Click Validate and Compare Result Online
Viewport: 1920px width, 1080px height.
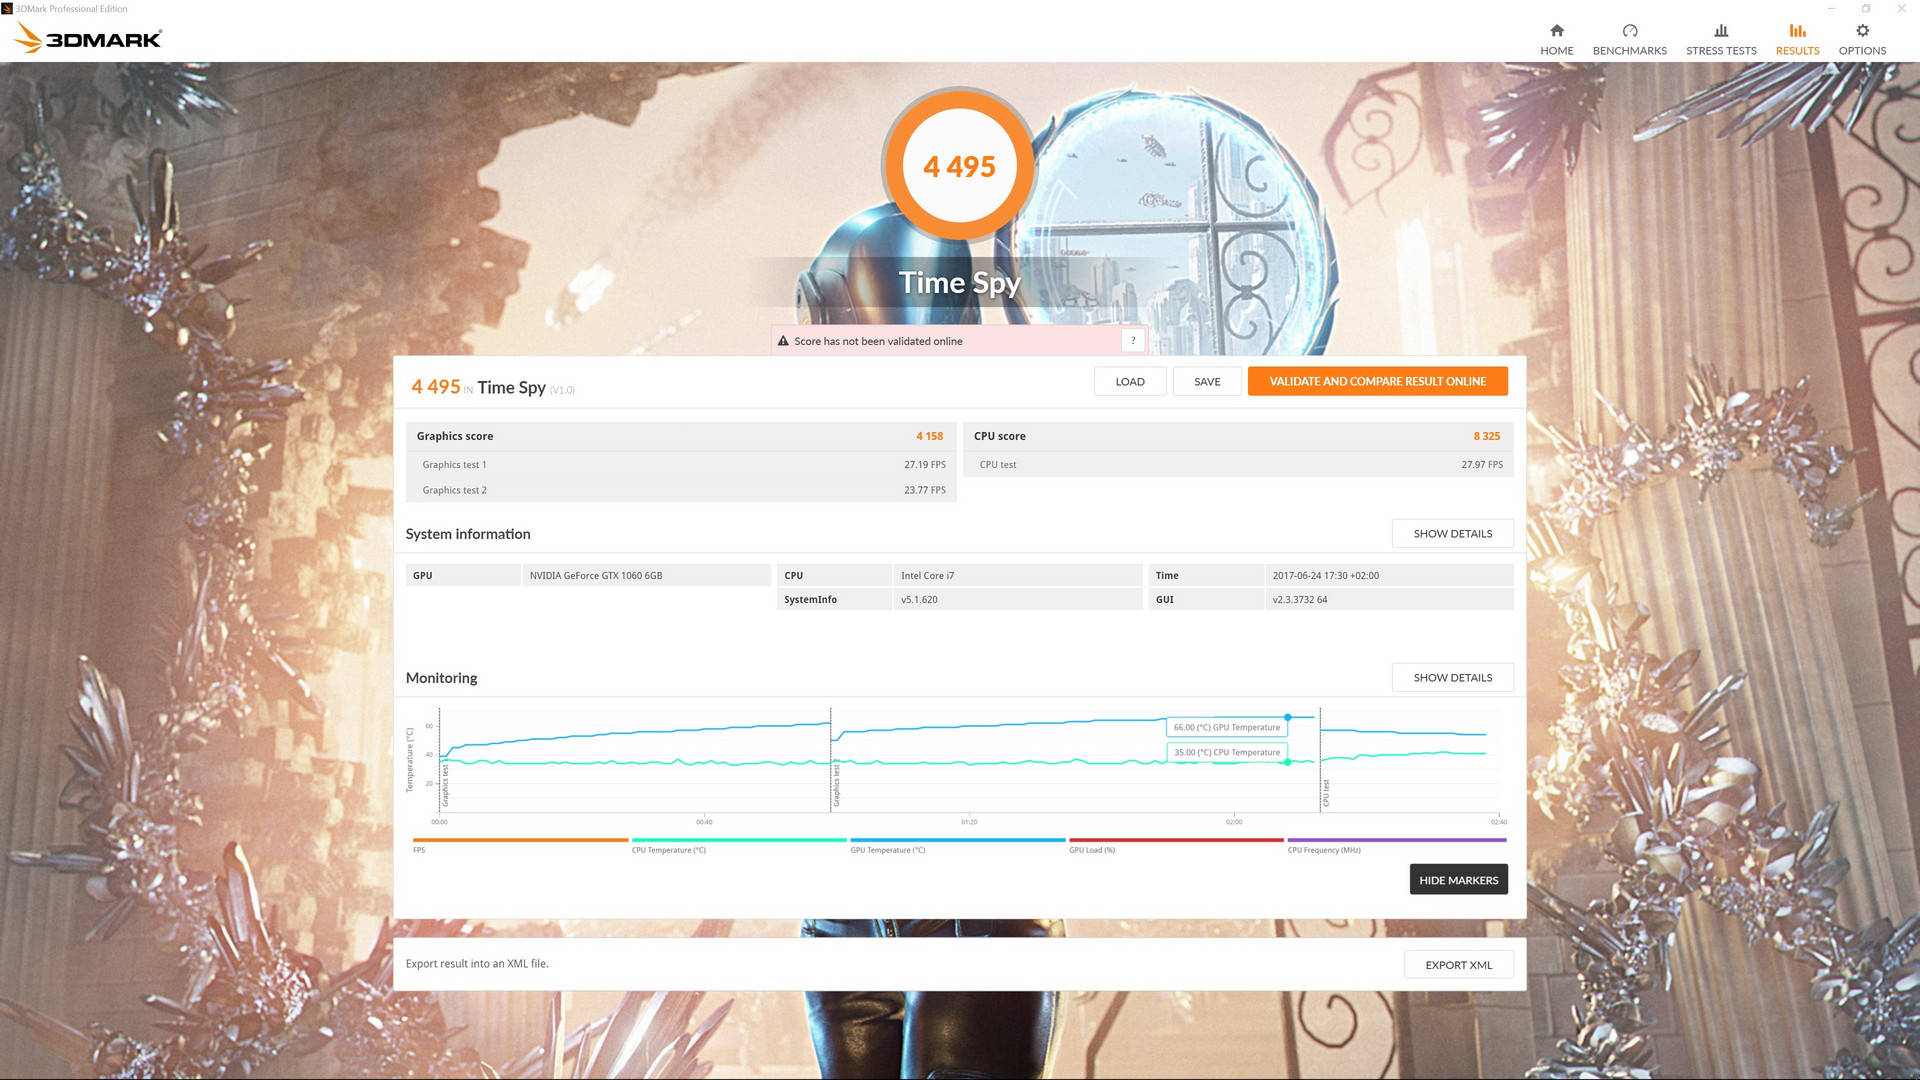(1377, 381)
